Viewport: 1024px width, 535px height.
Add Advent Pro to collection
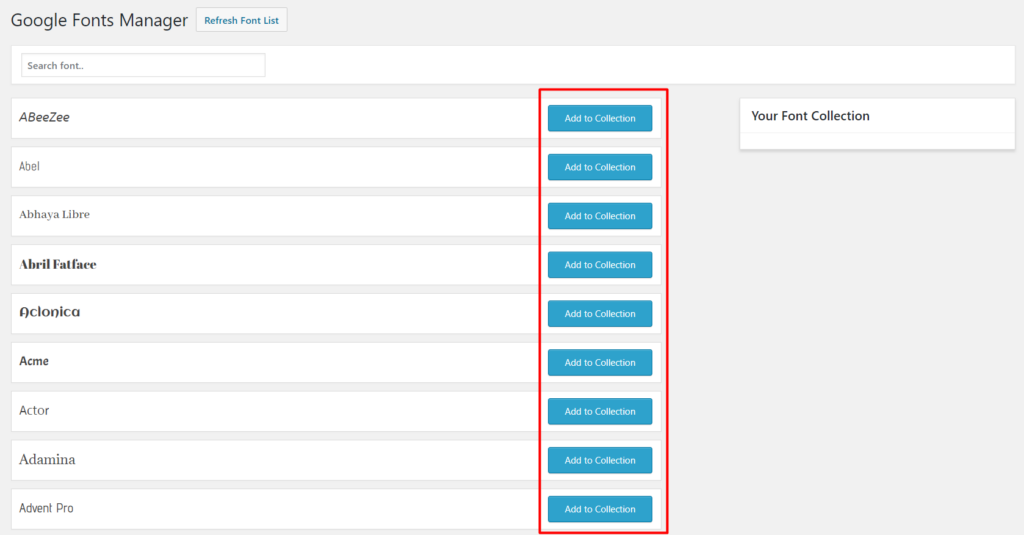(600, 509)
